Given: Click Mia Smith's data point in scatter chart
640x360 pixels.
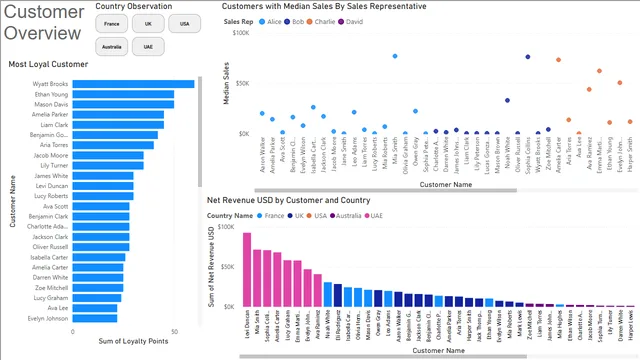Looking at the screenshot, I should coord(395,56).
